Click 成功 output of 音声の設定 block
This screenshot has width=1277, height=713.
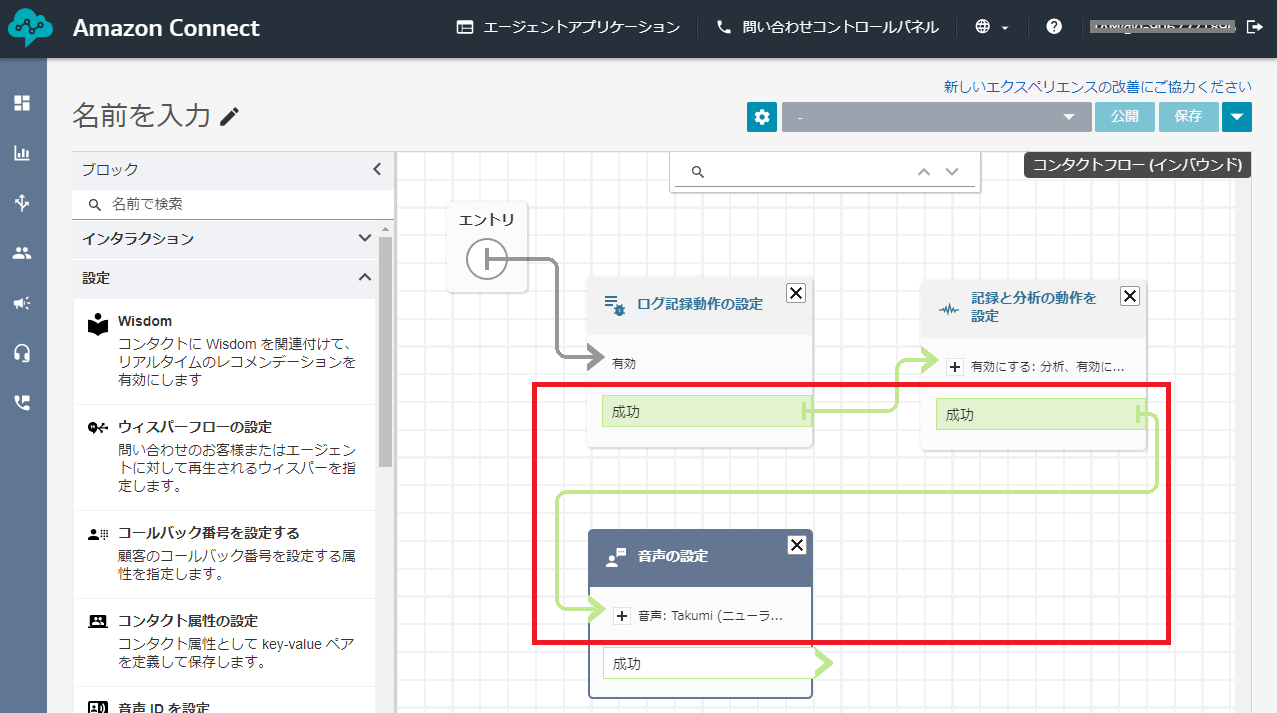coord(707,663)
